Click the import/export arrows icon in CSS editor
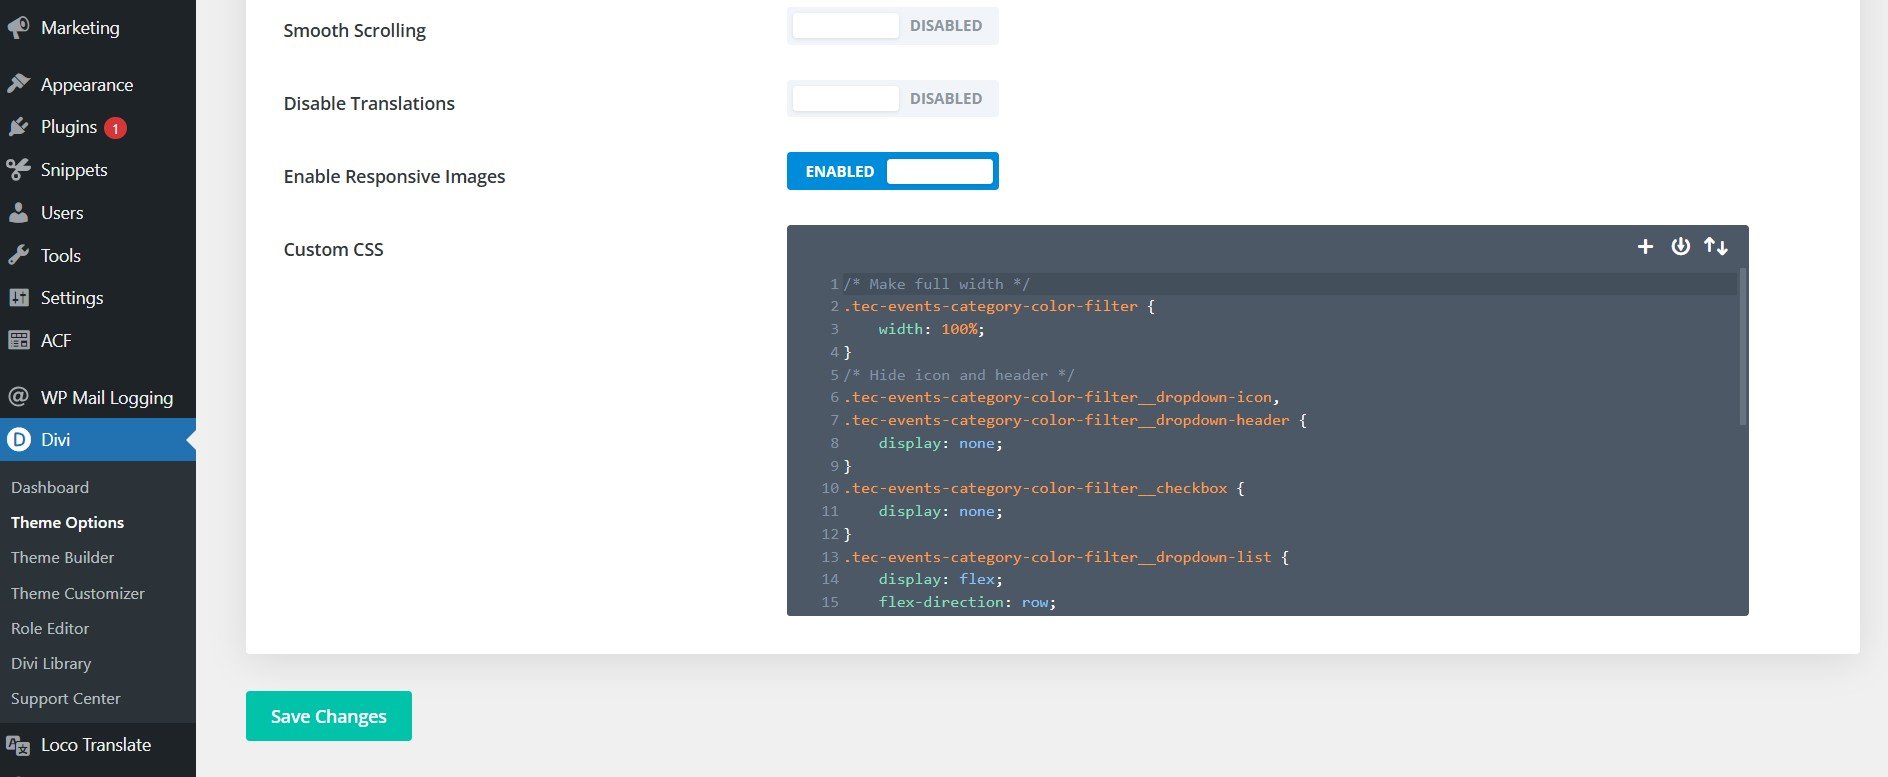1888x777 pixels. [1716, 246]
